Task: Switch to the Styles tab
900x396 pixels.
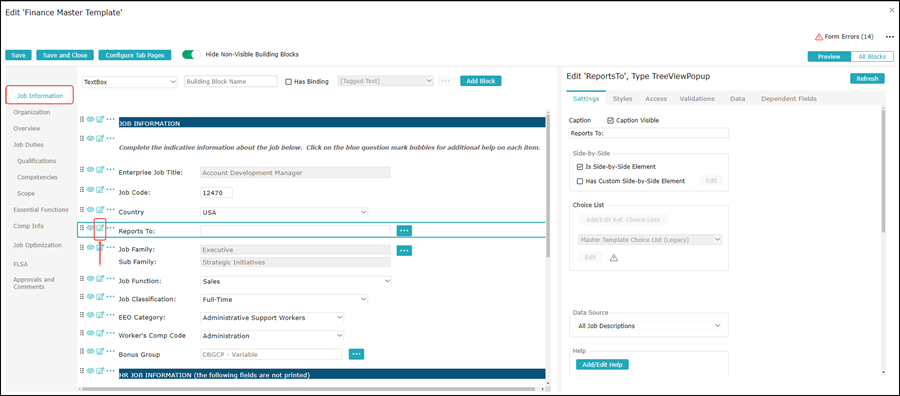Action: [622, 99]
